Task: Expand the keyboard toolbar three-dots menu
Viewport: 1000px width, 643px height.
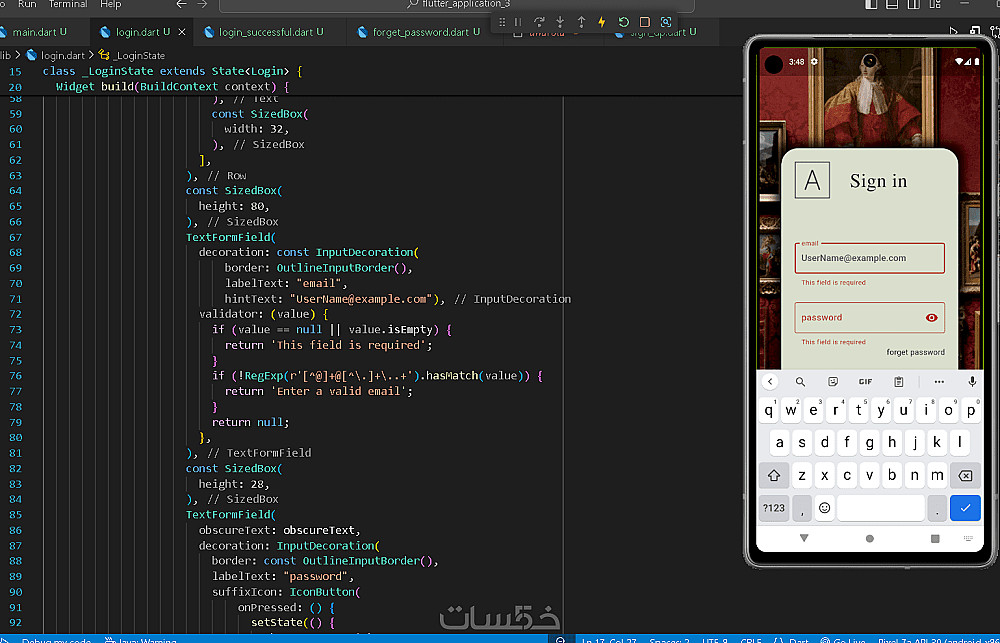Action: (x=938, y=382)
